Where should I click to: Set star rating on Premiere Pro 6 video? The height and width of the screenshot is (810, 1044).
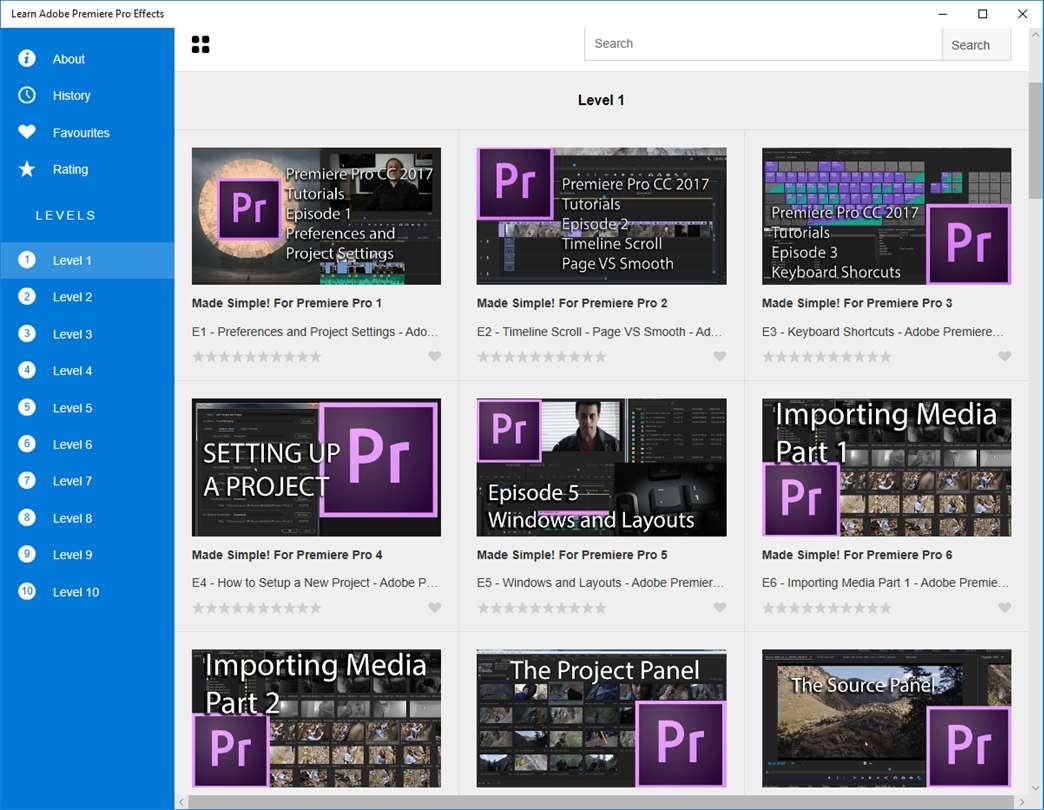click(827, 608)
